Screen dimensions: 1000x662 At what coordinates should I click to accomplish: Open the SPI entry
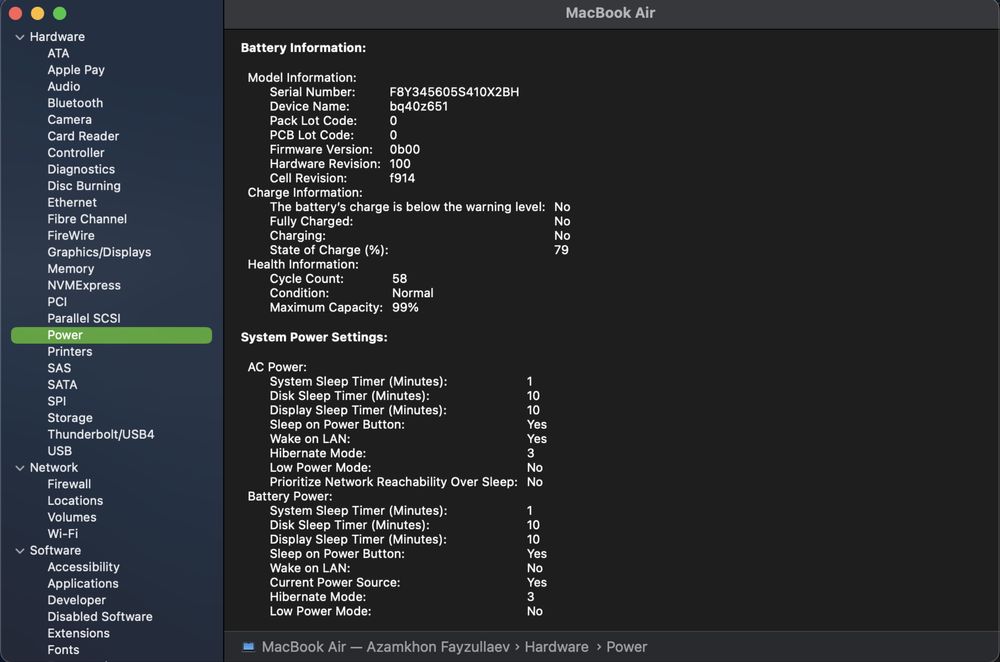[56, 402]
